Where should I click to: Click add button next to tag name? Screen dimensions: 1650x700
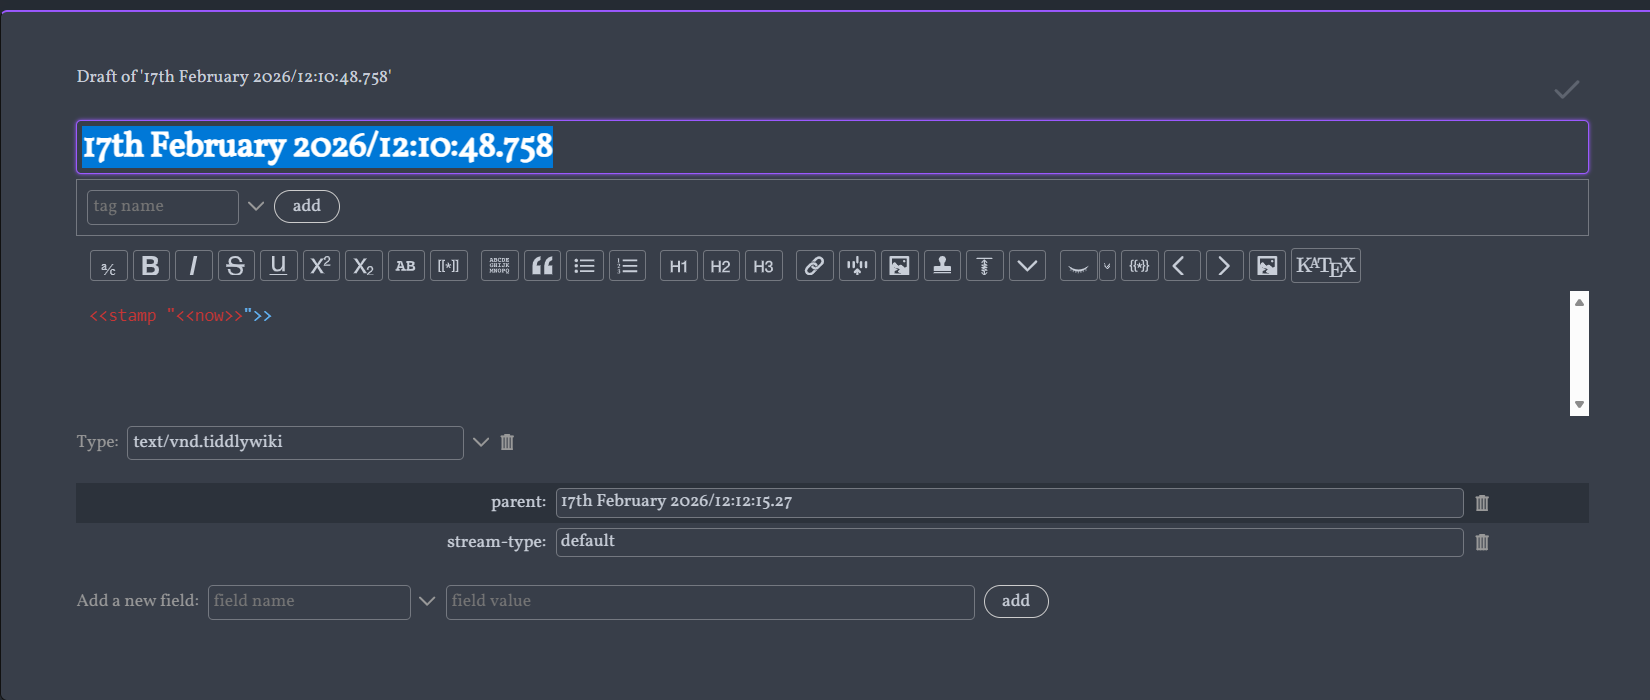(306, 206)
